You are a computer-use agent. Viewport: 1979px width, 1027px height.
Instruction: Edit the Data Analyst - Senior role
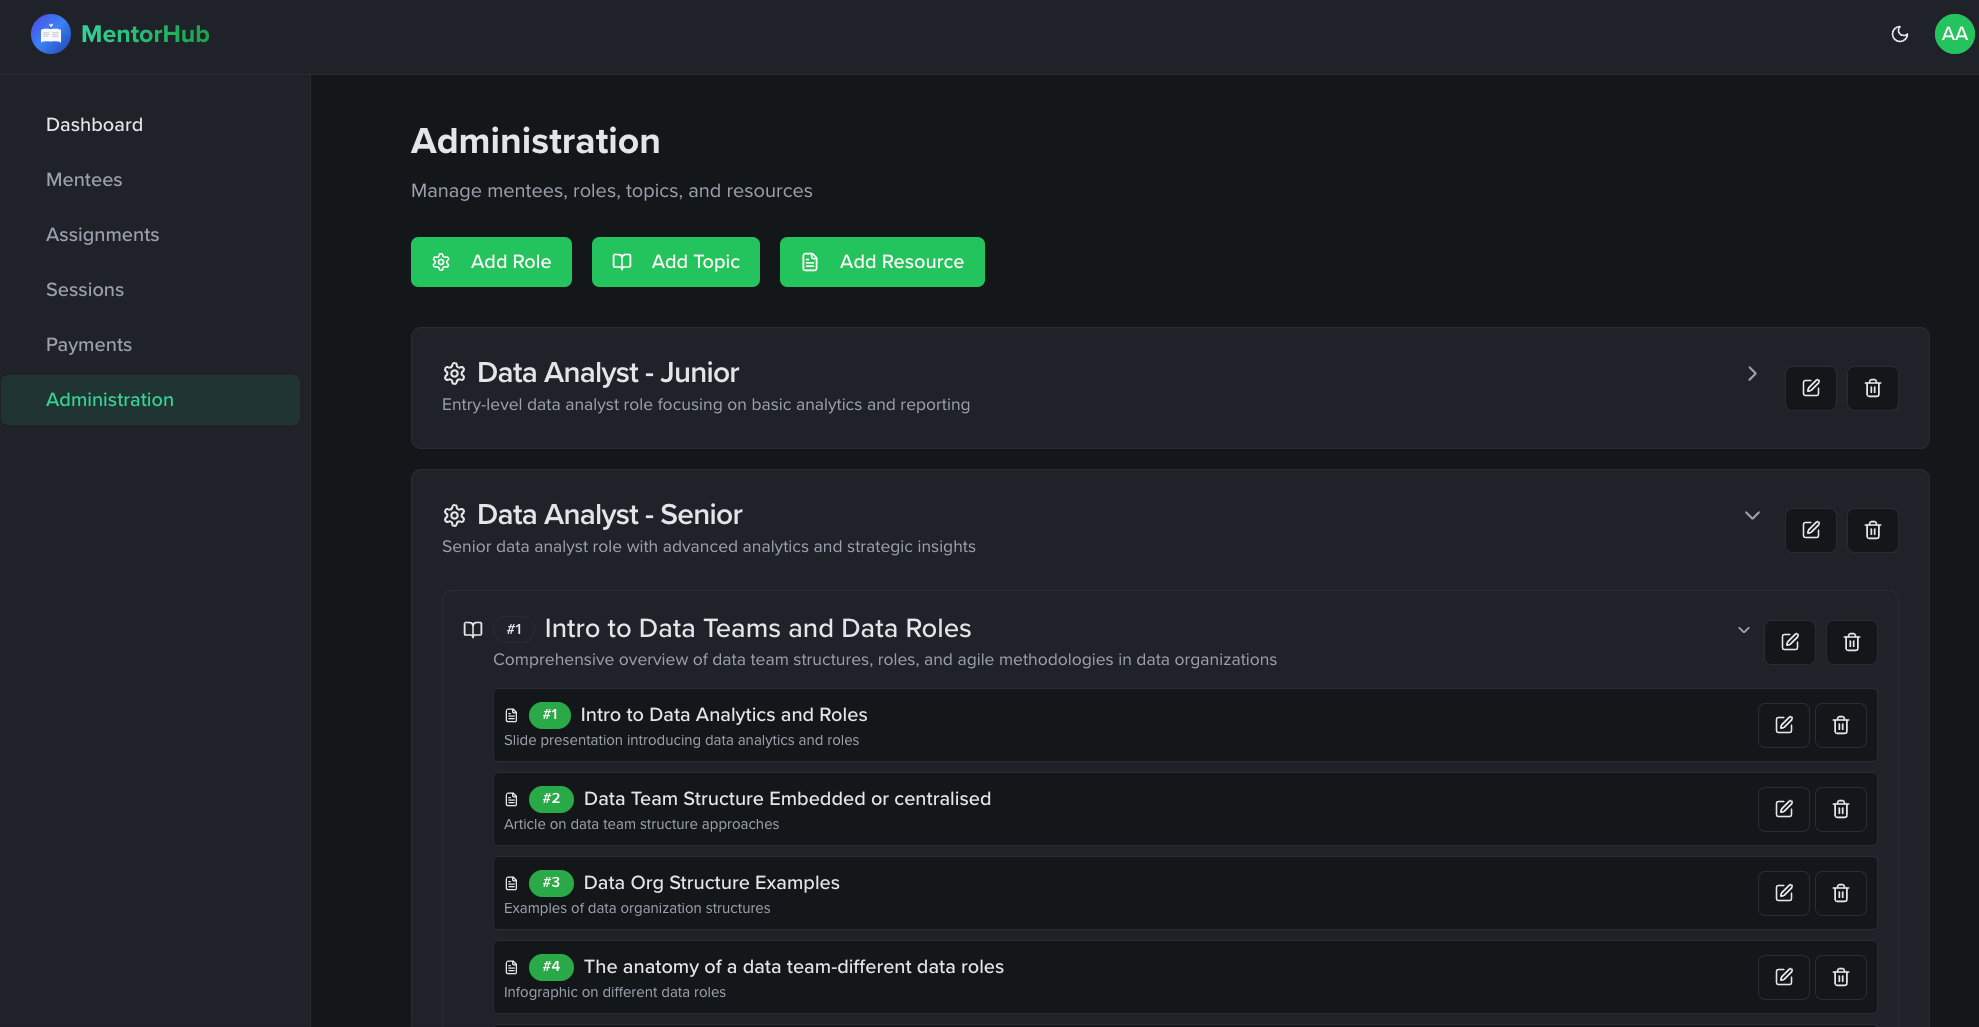[1811, 530]
